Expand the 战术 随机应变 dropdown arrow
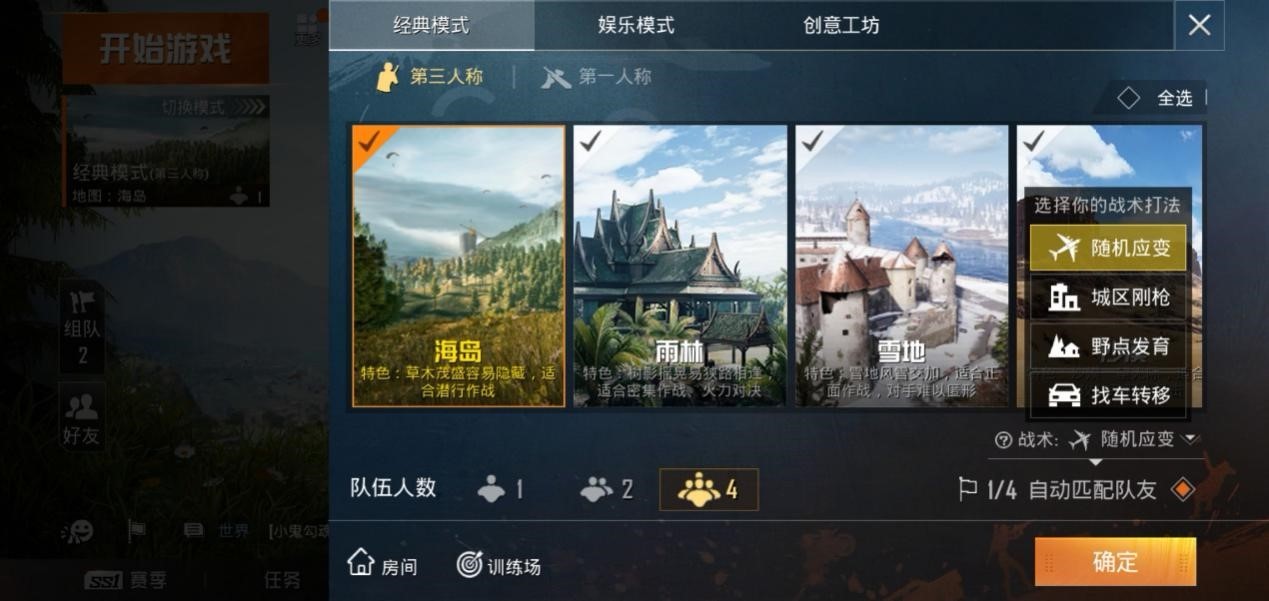 point(1190,439)
